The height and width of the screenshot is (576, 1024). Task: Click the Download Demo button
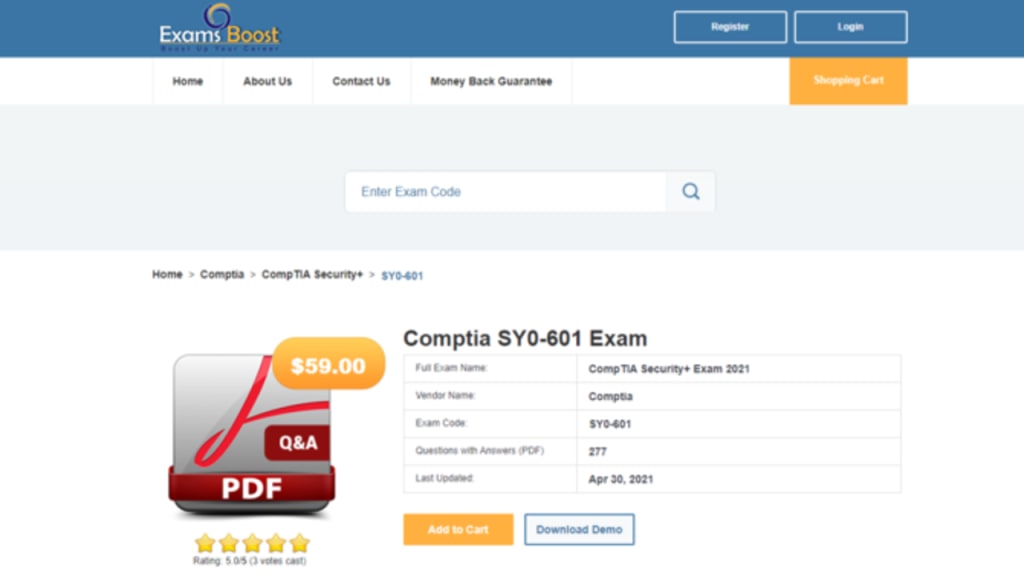[579, 529]
